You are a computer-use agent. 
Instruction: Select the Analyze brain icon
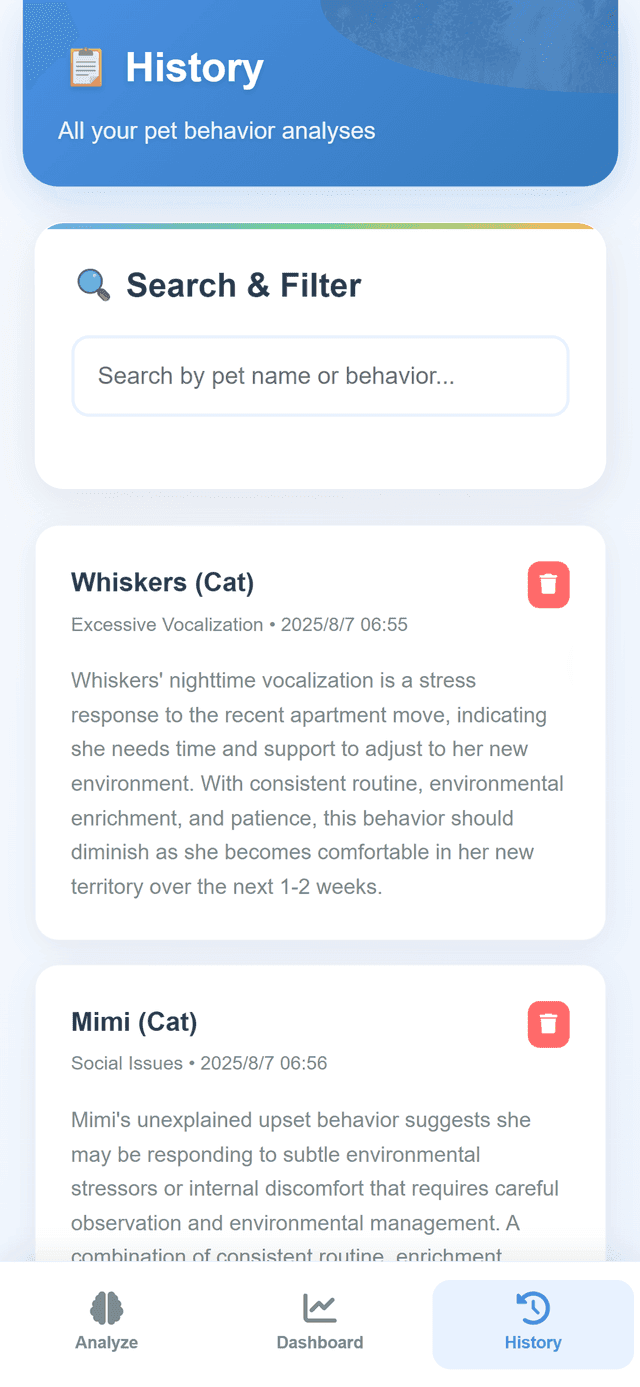coord(106,1305)
